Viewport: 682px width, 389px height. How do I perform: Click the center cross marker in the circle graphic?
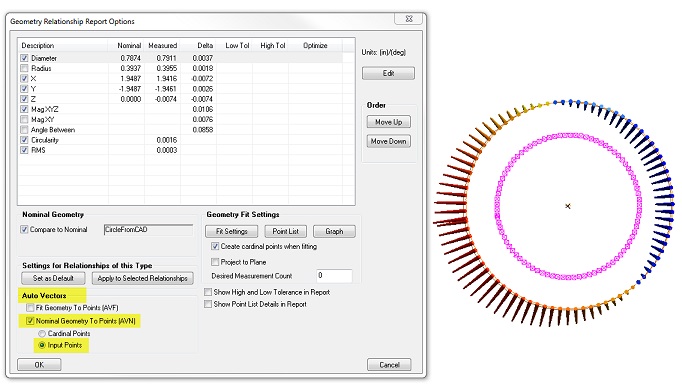coord(568,206)
